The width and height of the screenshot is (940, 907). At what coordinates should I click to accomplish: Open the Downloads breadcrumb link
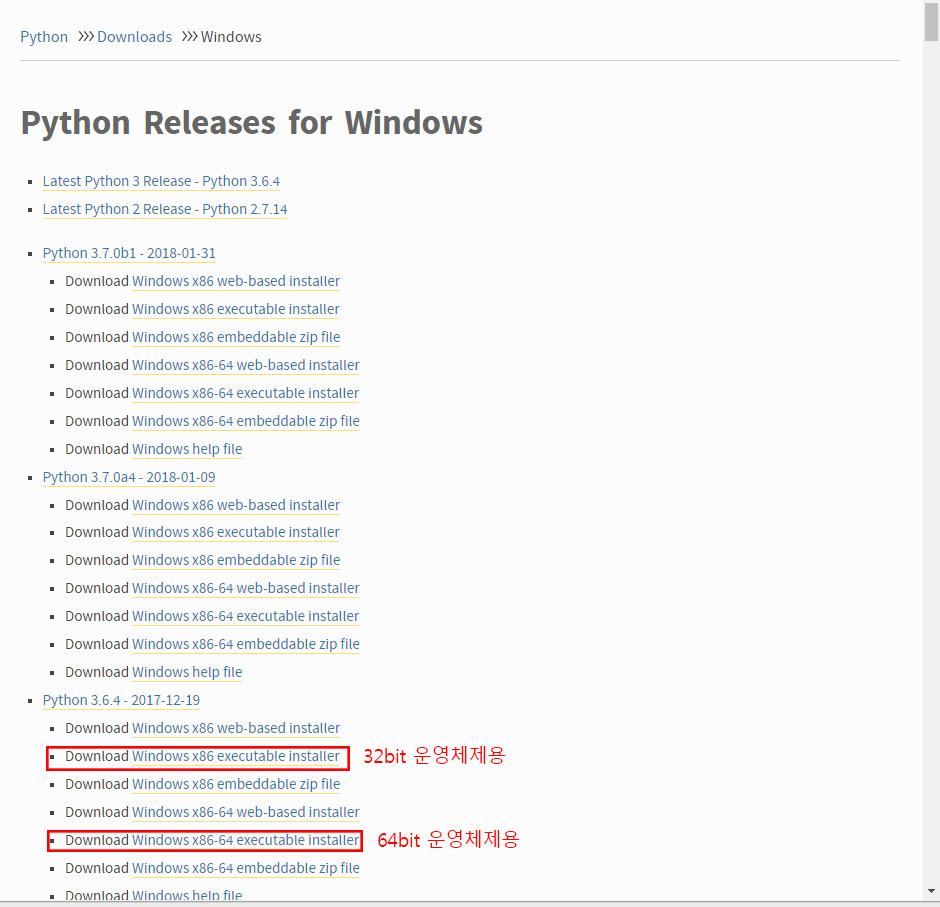(134, 37)
